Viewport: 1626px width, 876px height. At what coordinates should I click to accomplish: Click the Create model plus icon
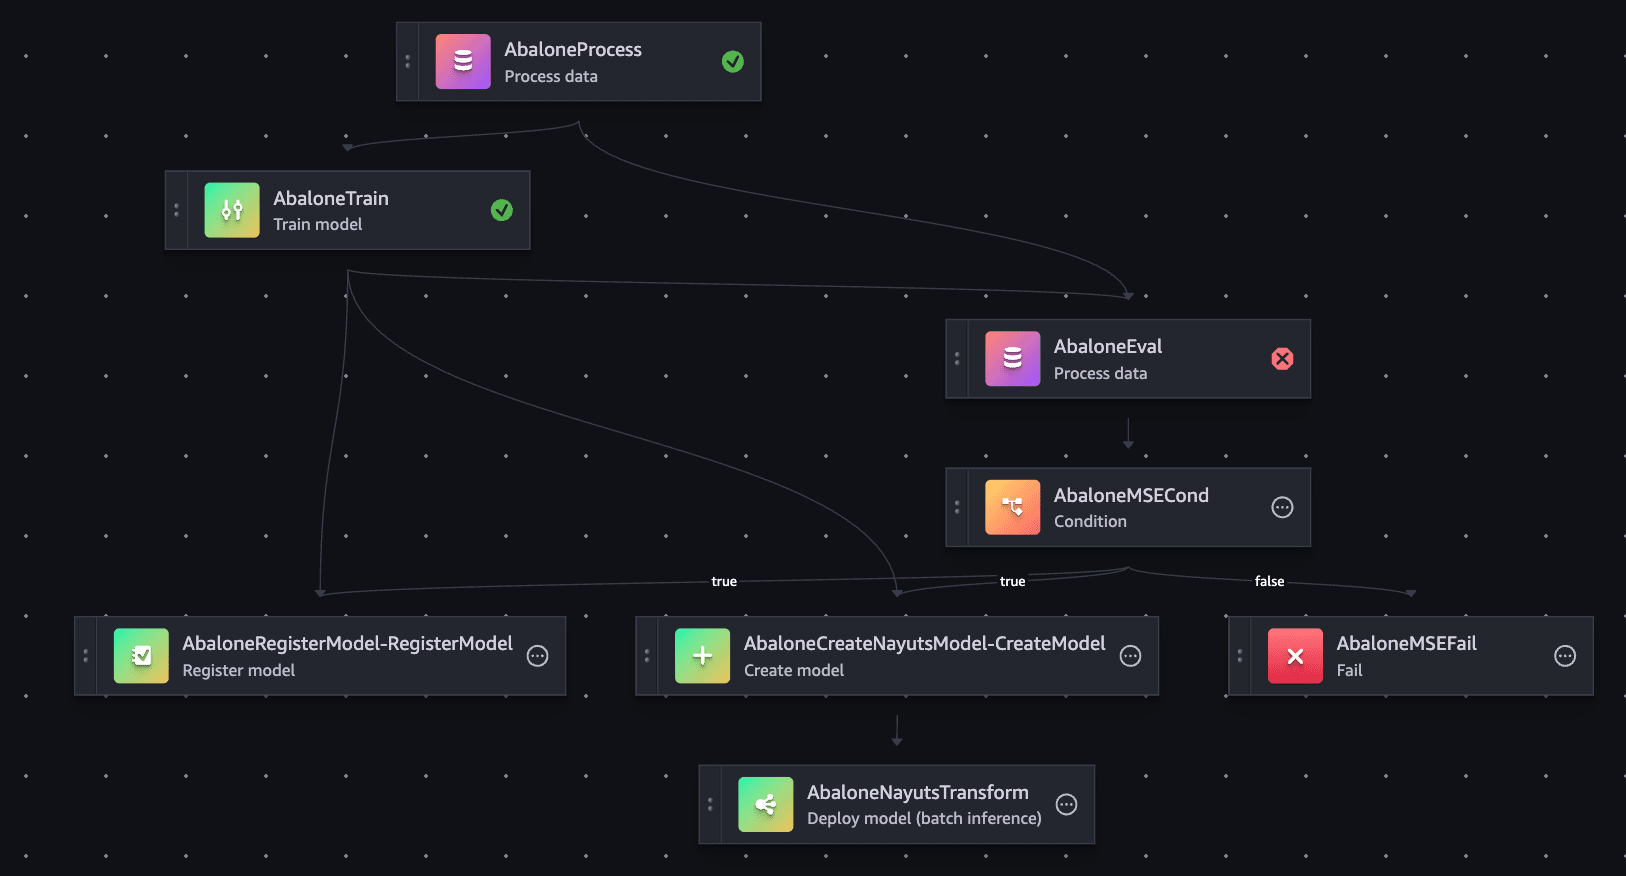pyautogui.click(x=702, y=656)
